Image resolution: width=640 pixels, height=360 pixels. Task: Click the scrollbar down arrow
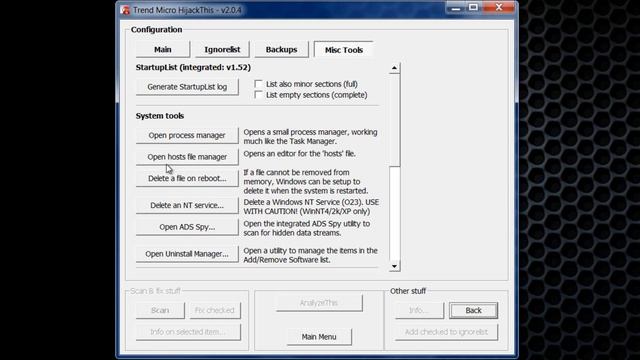394,266
